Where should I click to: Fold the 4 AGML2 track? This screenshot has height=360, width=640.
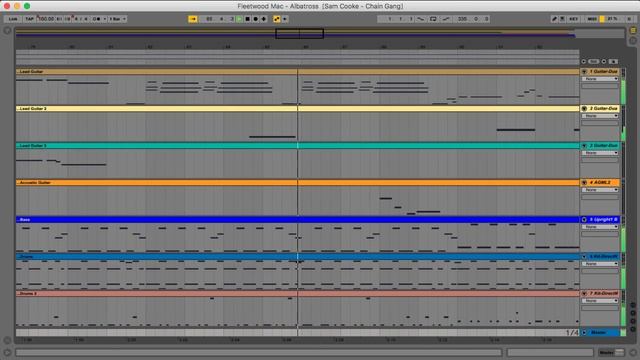[x=584, y=182]
